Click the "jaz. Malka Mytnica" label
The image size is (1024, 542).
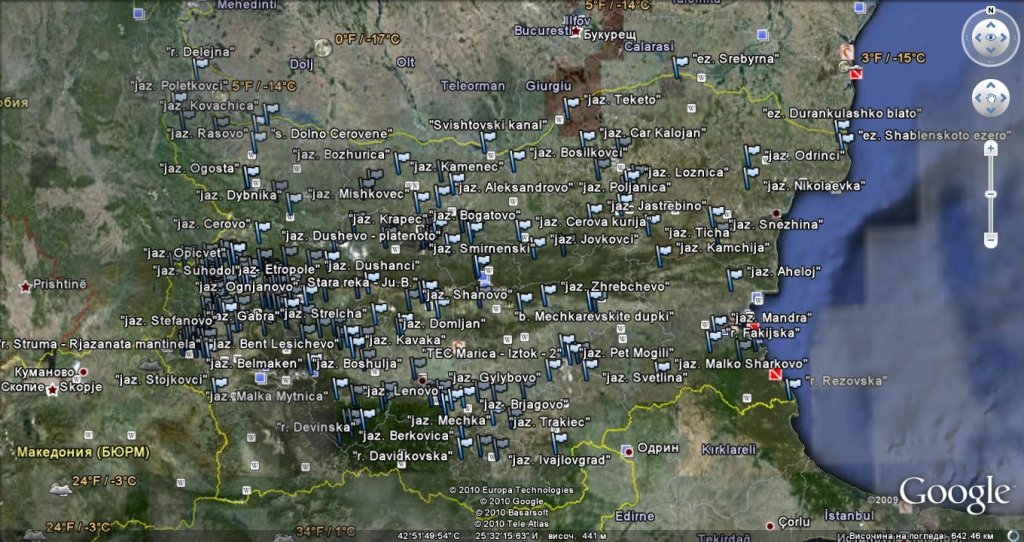pos(266,396)
